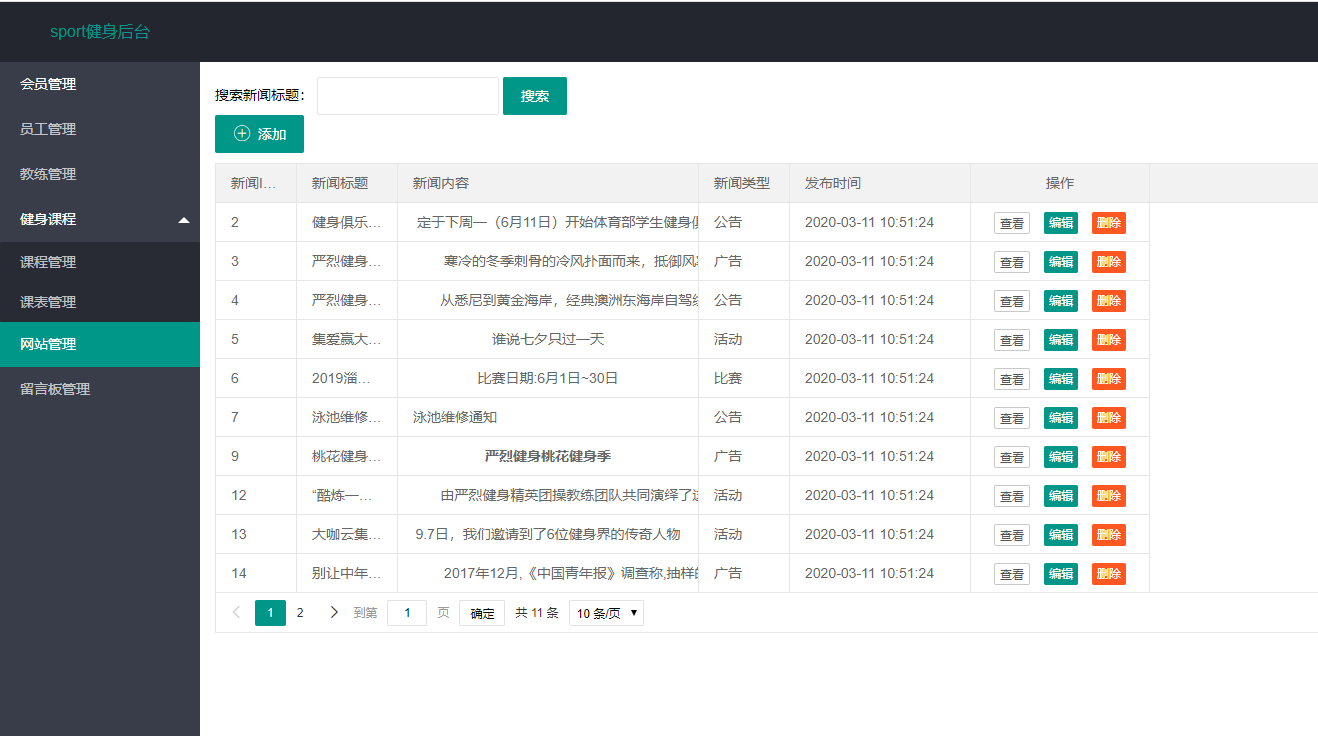Click 谁说七夕只过一天 content cell
This screenshot has height=736, width=1318.
(x=548, y=339)
